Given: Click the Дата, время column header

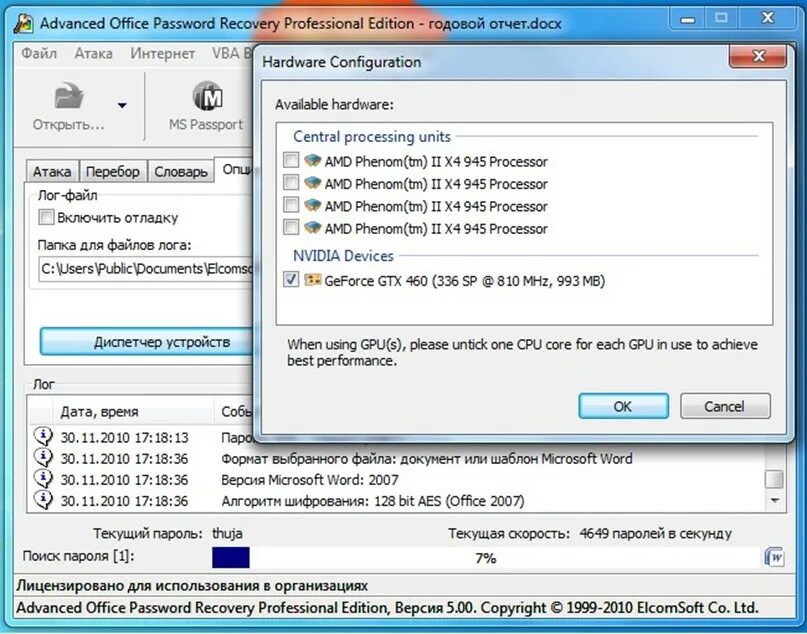Looking at the screenshot, I should (x=133, y=412).
